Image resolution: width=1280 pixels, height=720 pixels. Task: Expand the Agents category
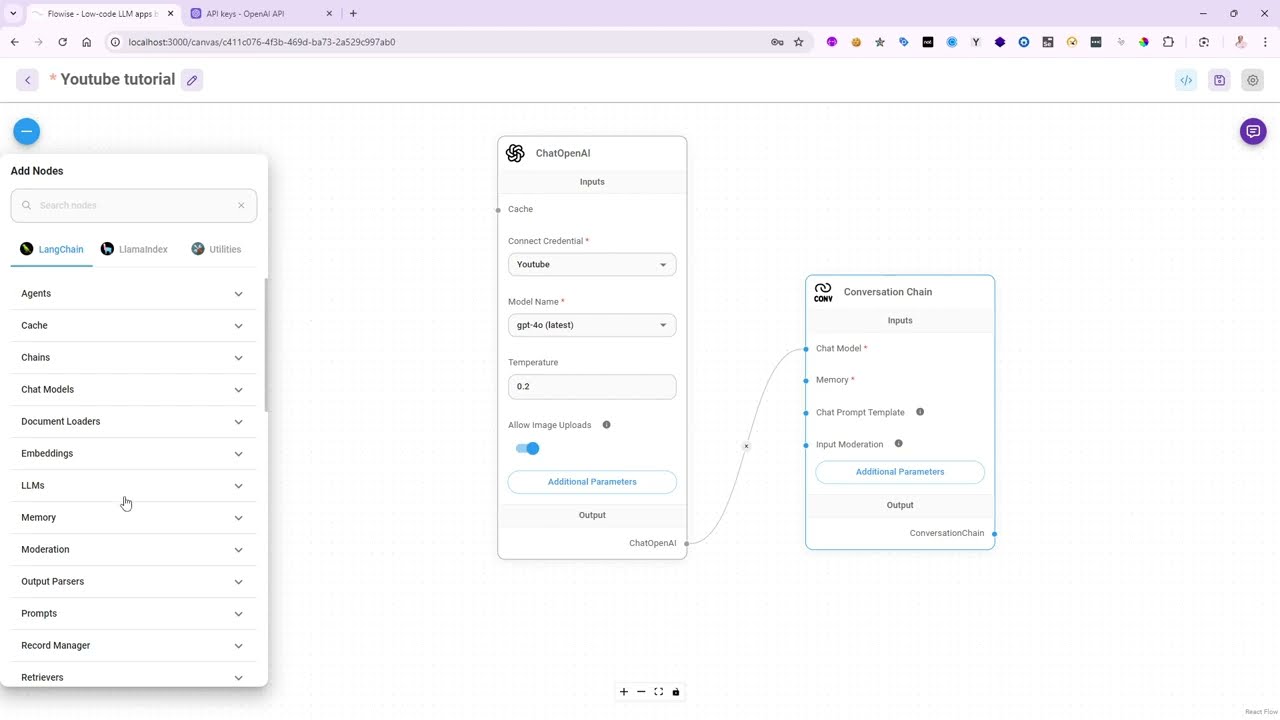click(133, 294)
